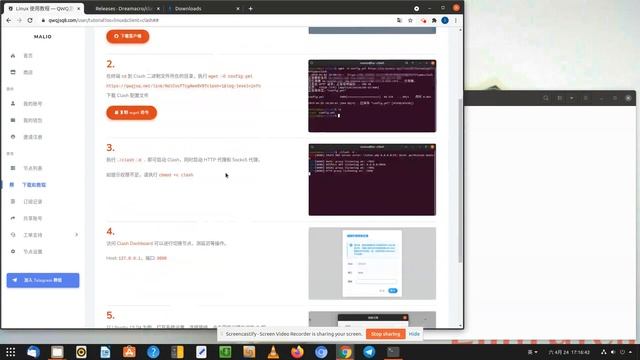Viewport: 640px width, 360px height.
Task: Open the Files manager from the dock
Action: click(57, 352)
